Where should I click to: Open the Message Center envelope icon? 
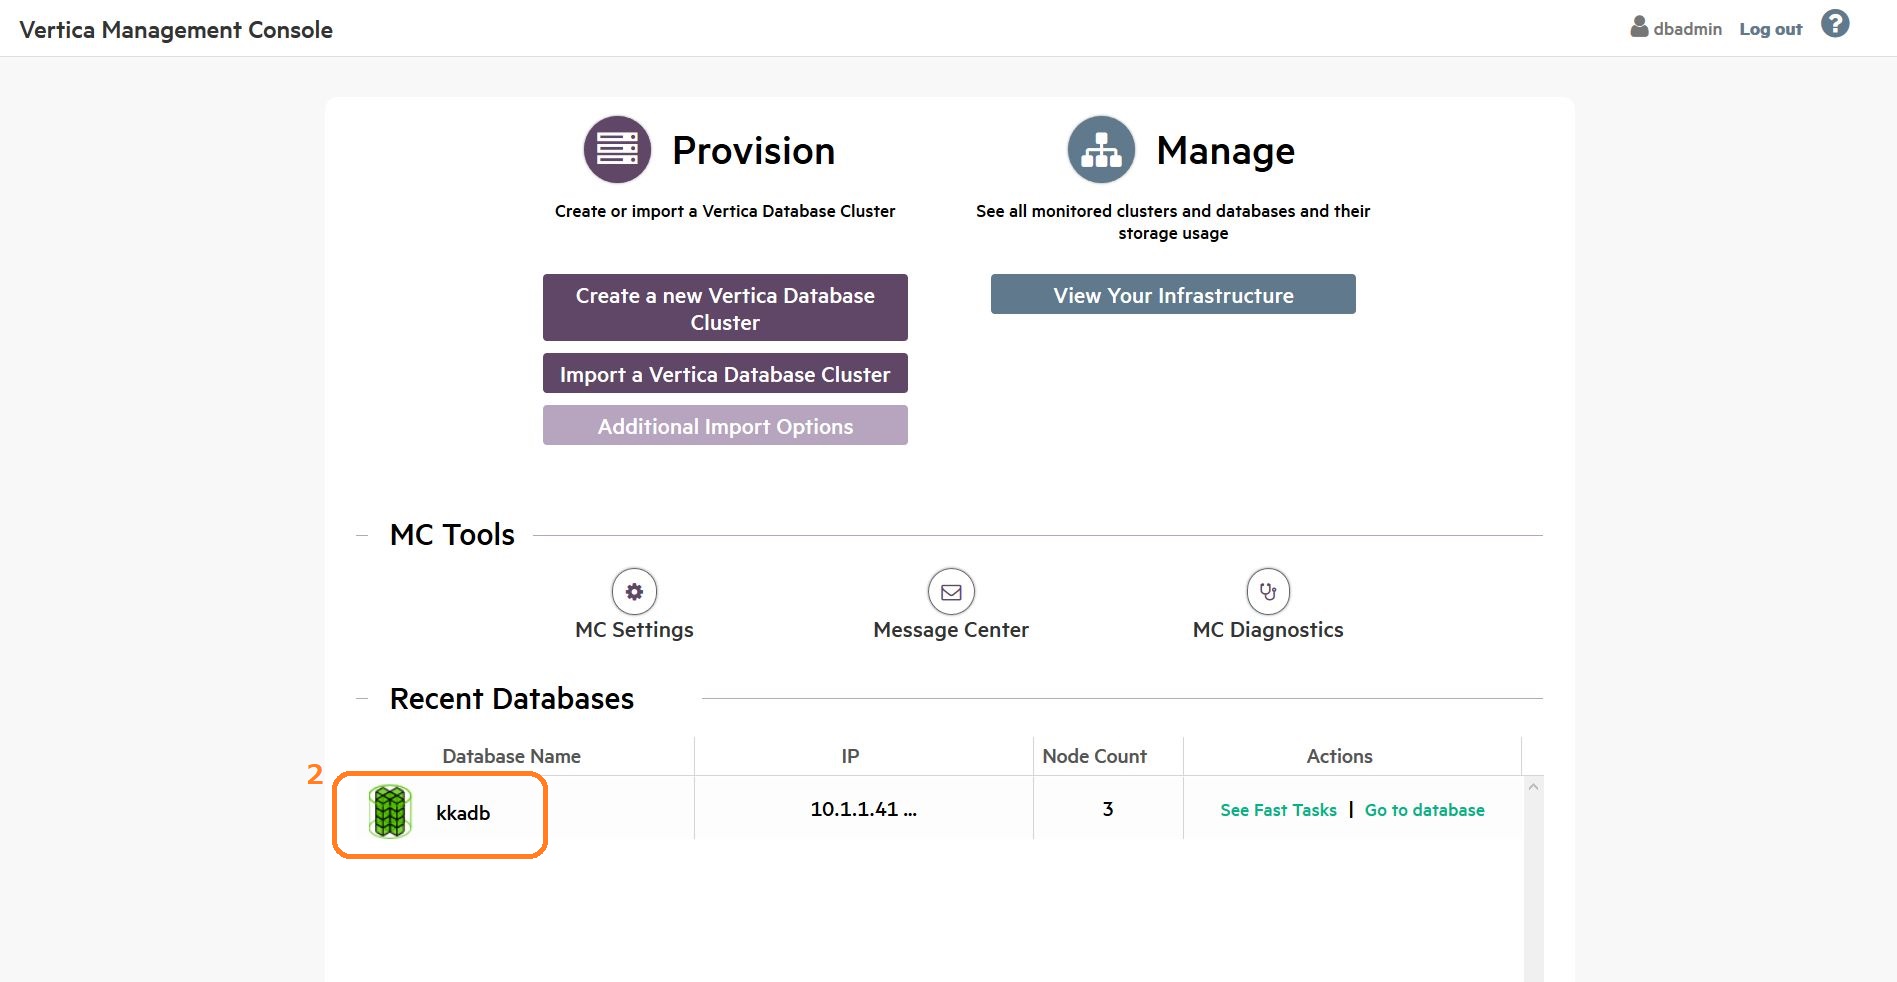pyautogui.click(x=951, y=592)
